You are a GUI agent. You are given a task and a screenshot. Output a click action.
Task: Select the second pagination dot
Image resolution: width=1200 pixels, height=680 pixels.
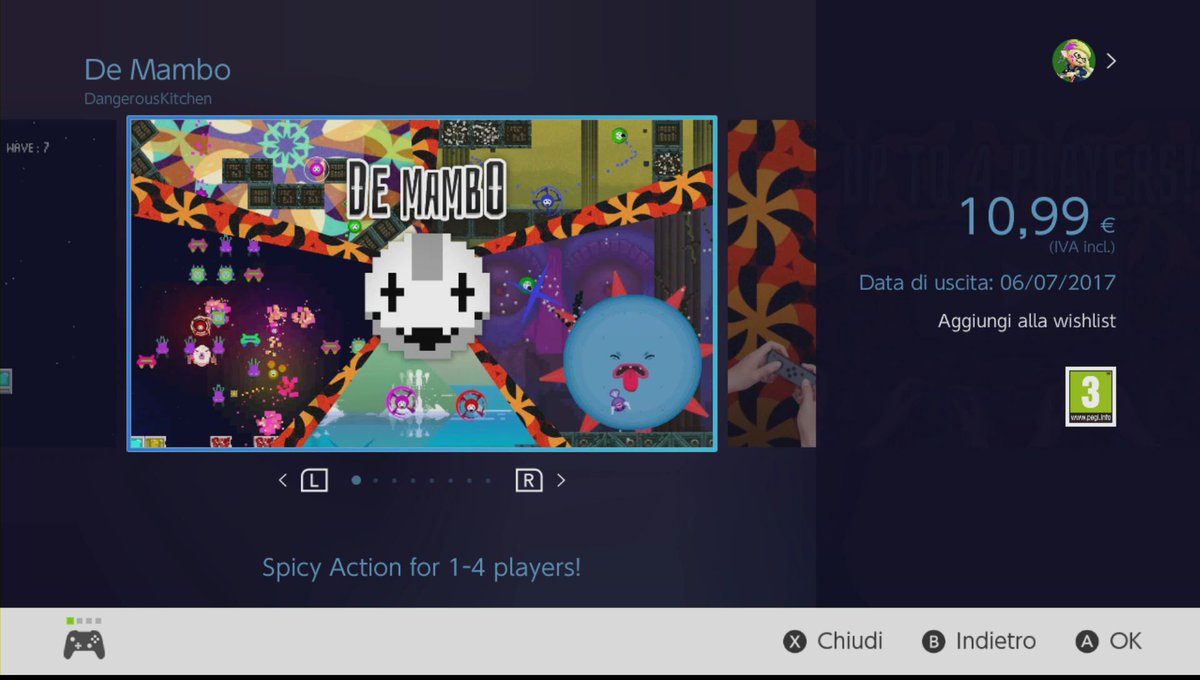coord(375,480)
